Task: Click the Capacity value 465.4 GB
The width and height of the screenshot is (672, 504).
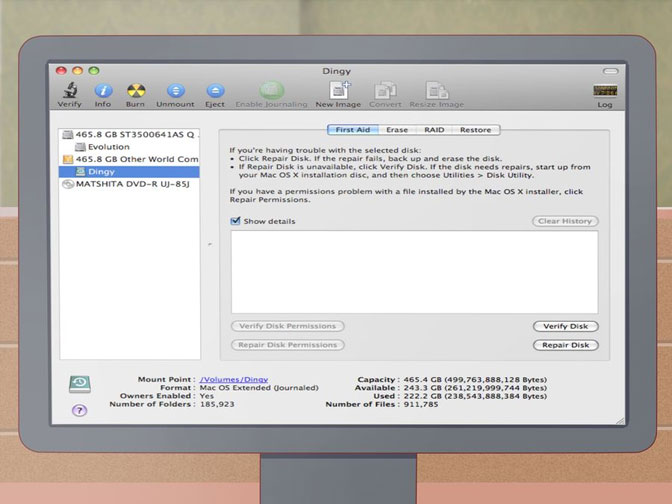Action: click(475, 380)
